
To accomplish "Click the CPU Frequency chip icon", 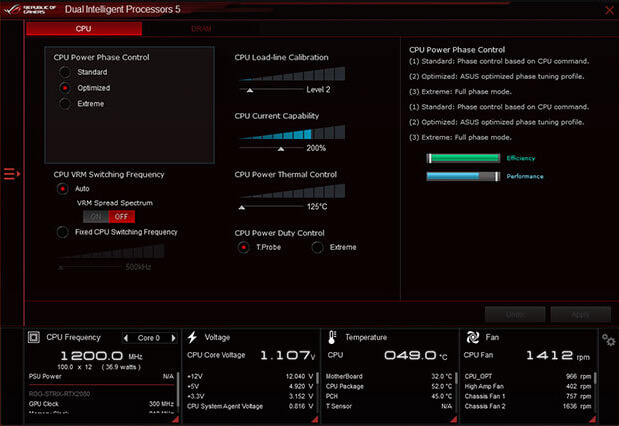I will point(35,338).
